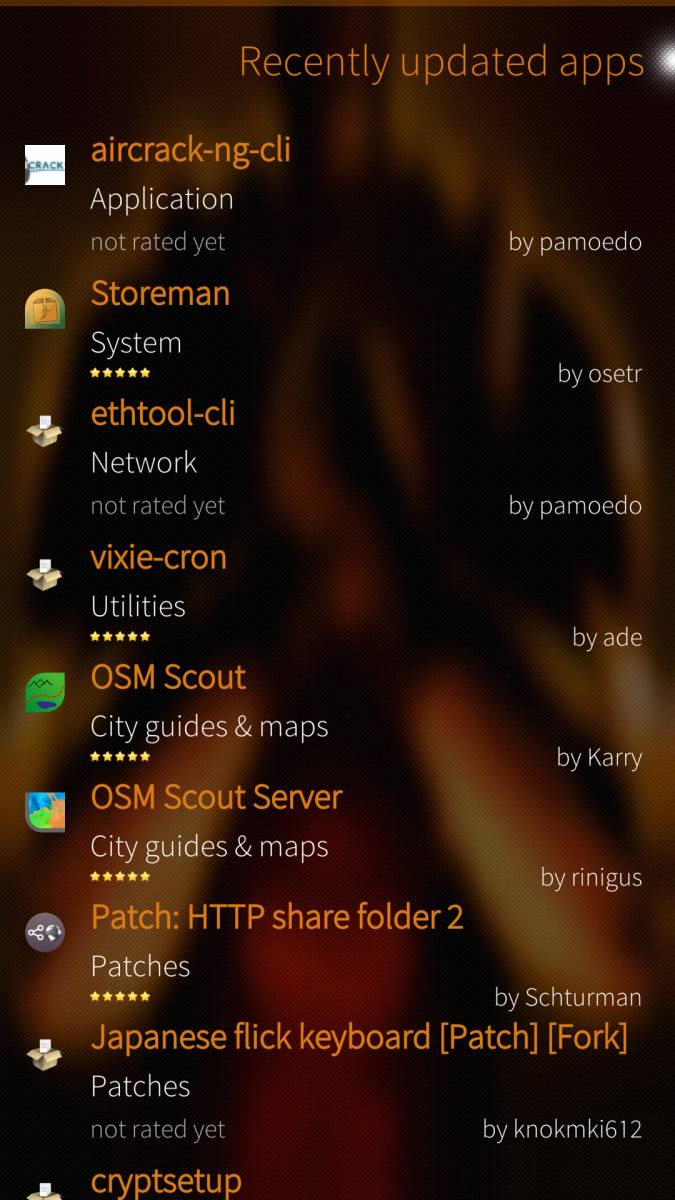Open the cryptsetup package icon
Screen dimensions: 675x1200
click(x=45, y=1189)
